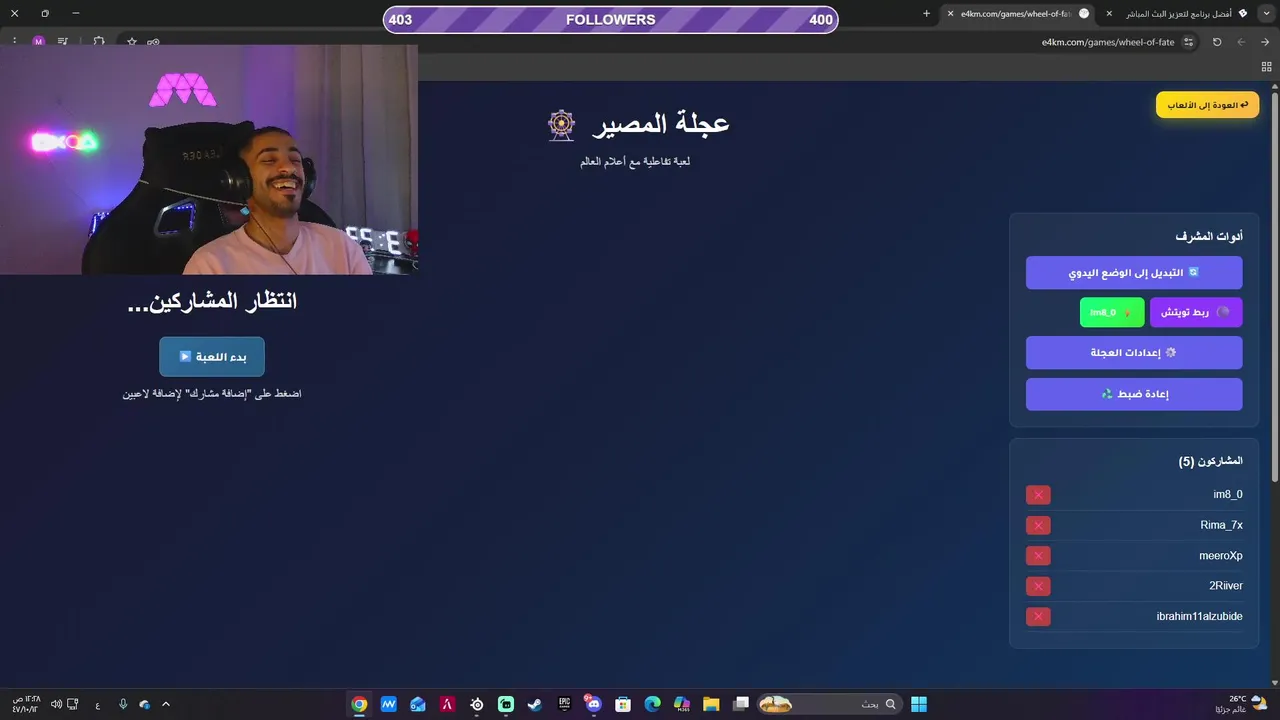Open the tab search dropdown arrow
The image size is (1280, 720).
(1268, 13)
